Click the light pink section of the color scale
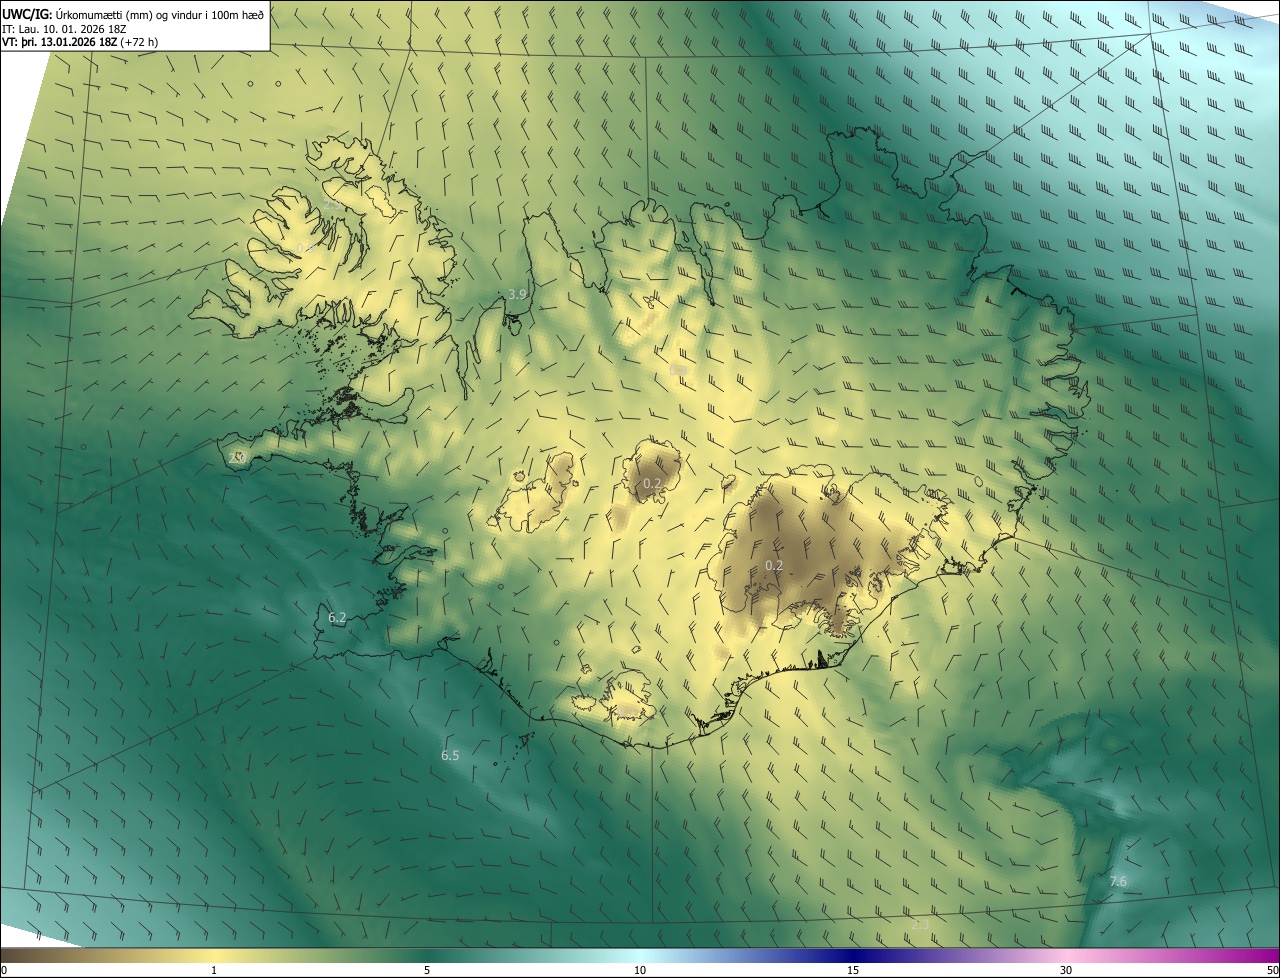The image size is (1280, 978). click(x=1066, y=956)
